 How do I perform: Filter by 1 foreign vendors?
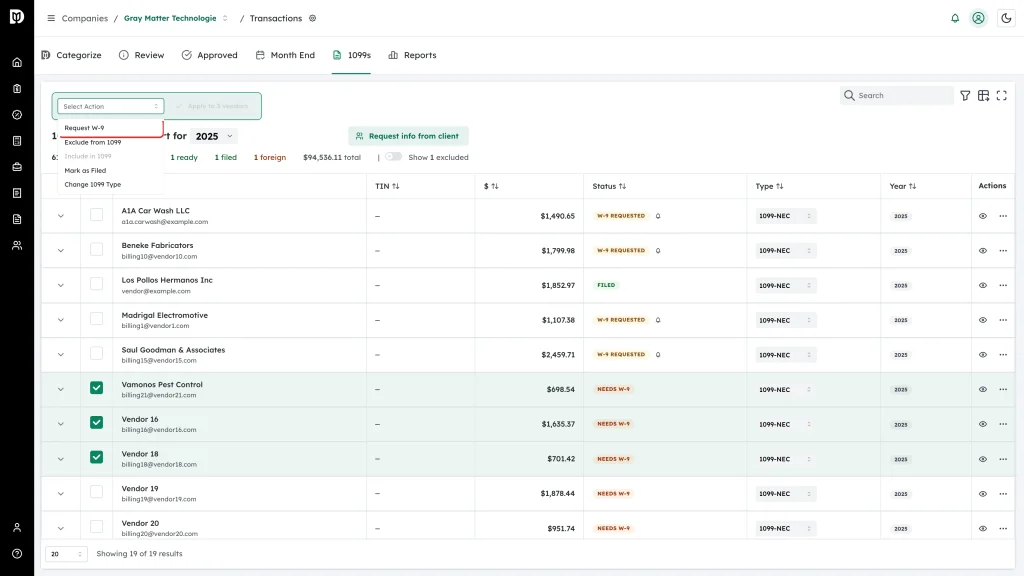[270, 157]
